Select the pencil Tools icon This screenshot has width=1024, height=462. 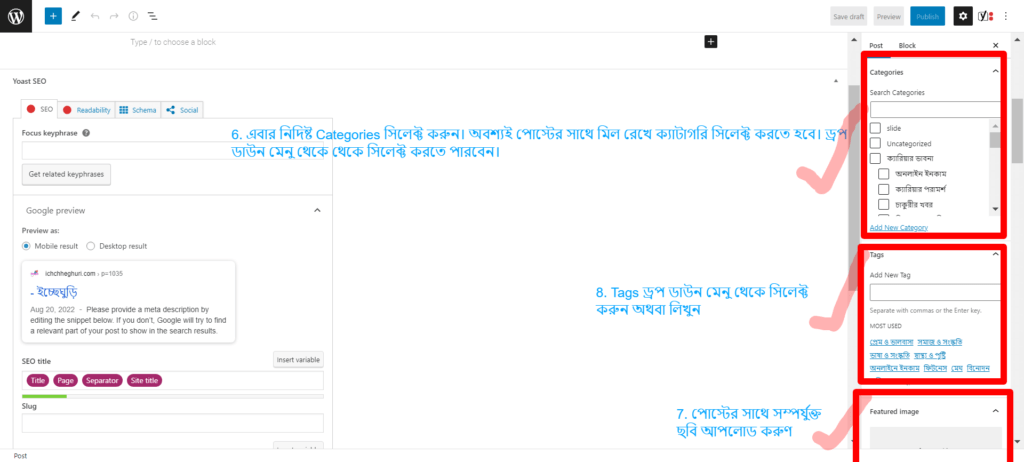coord(75,16)
